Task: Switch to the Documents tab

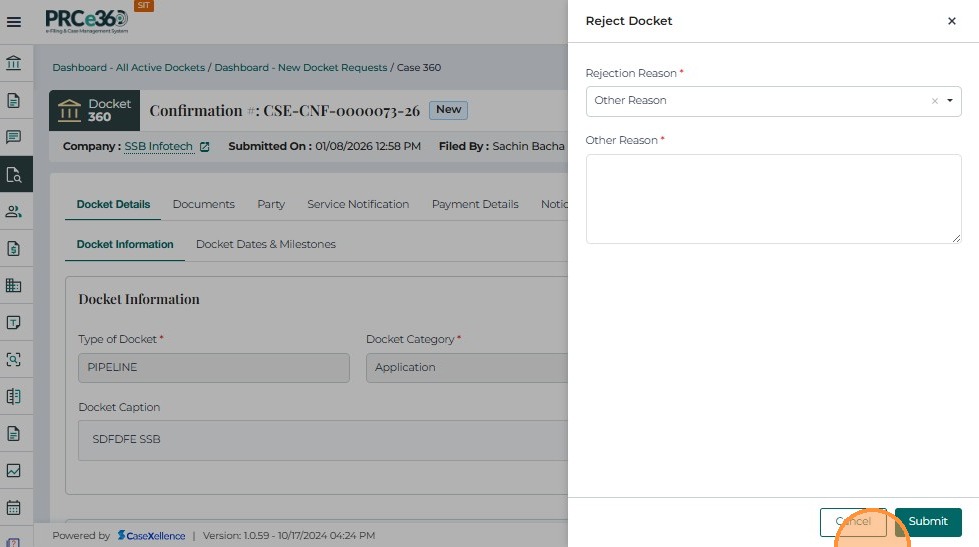Action: (203, 204)
